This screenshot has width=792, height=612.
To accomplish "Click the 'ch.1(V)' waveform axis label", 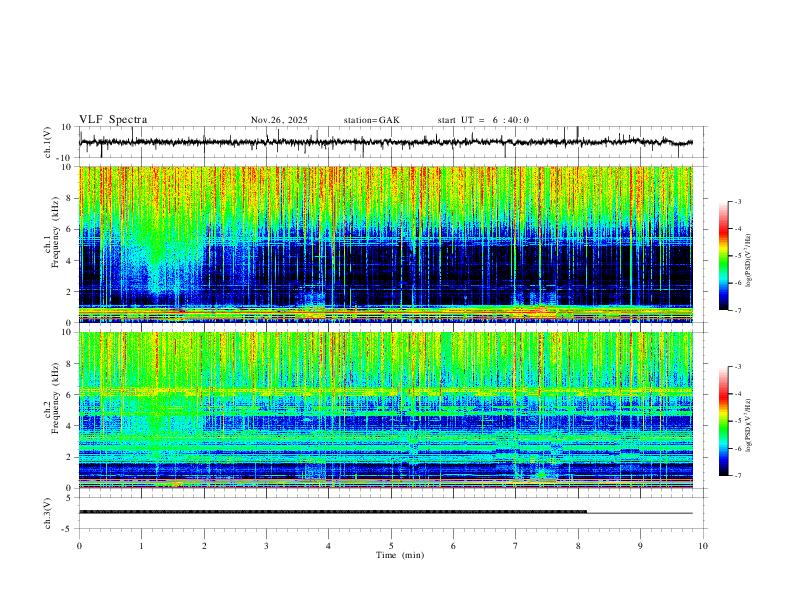I will pos(48,142).
